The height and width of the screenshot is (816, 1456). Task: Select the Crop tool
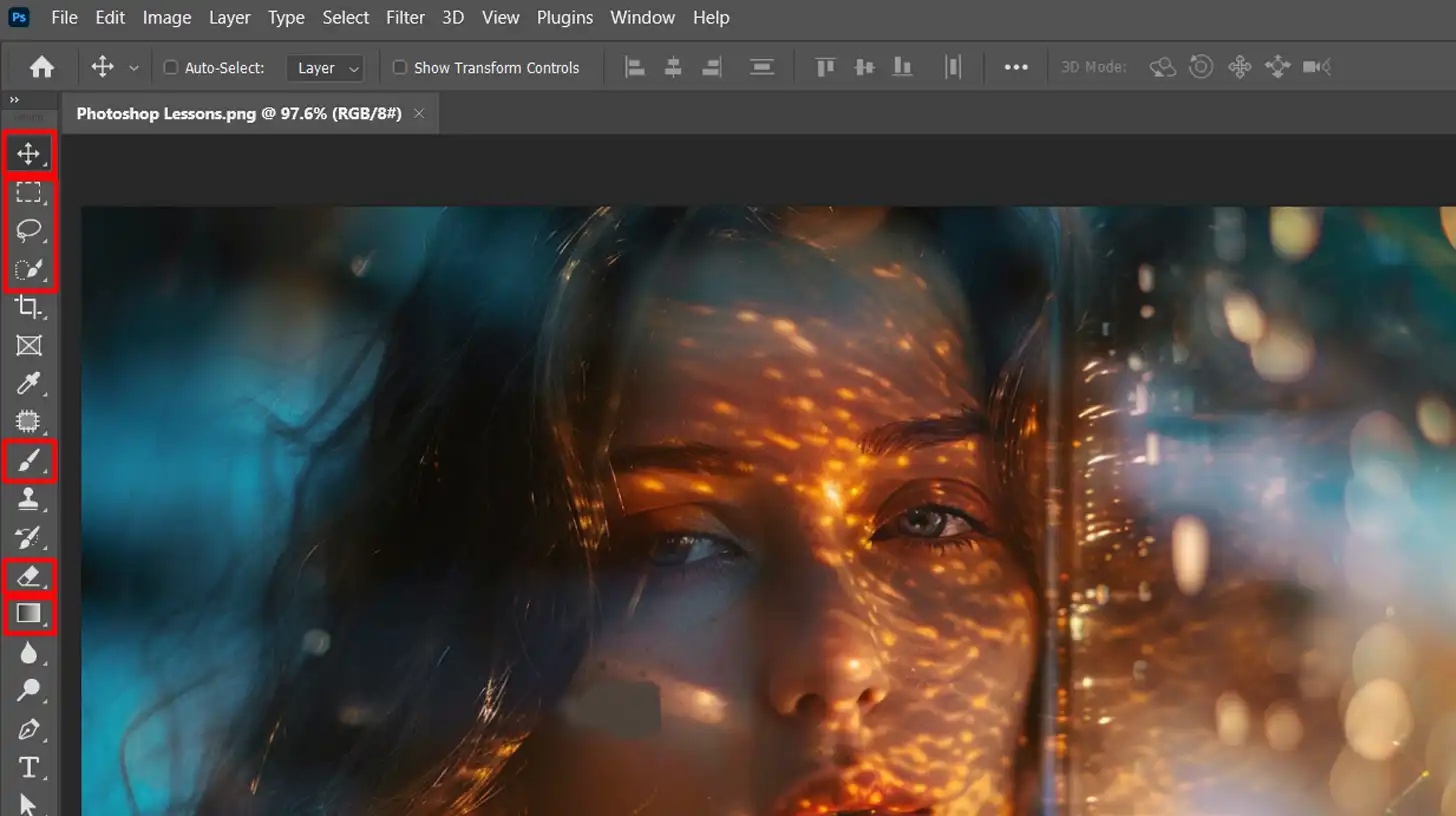pos(28,307)
